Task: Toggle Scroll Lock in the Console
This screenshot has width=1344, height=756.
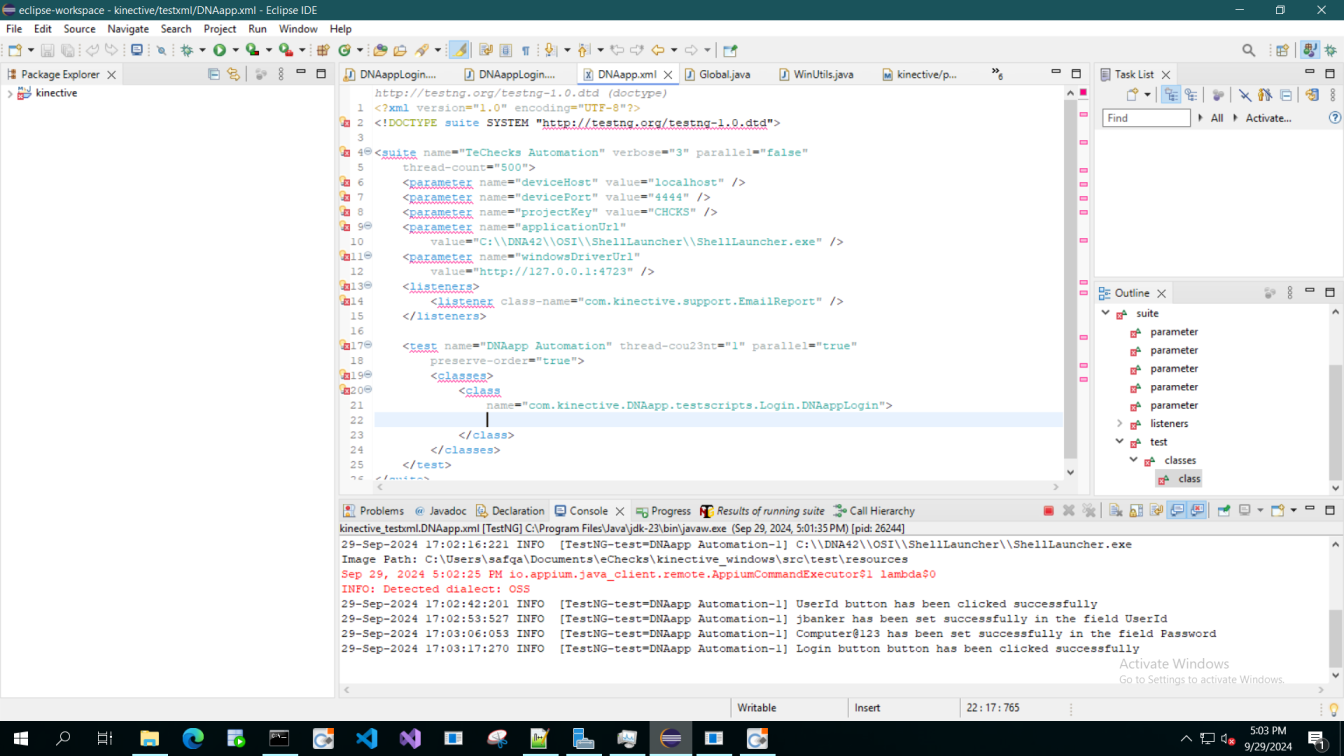Action: coord(1136,511)
